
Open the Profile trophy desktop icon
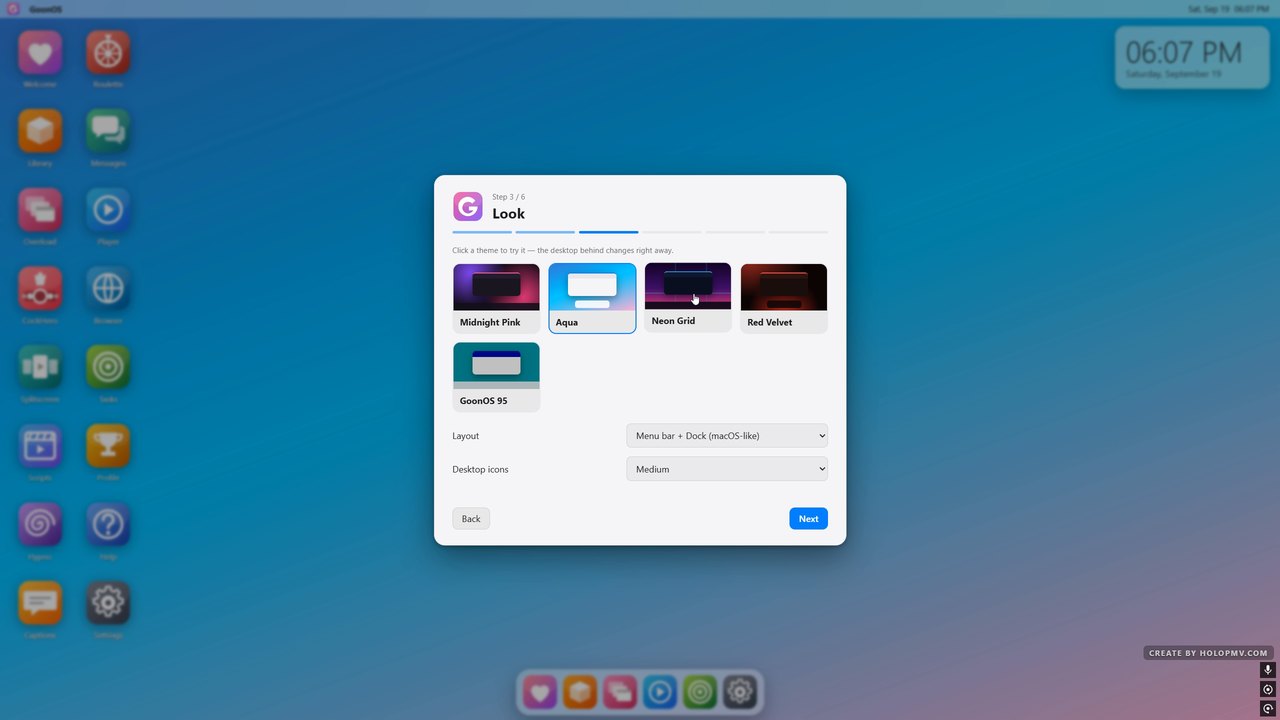(108, 446)
